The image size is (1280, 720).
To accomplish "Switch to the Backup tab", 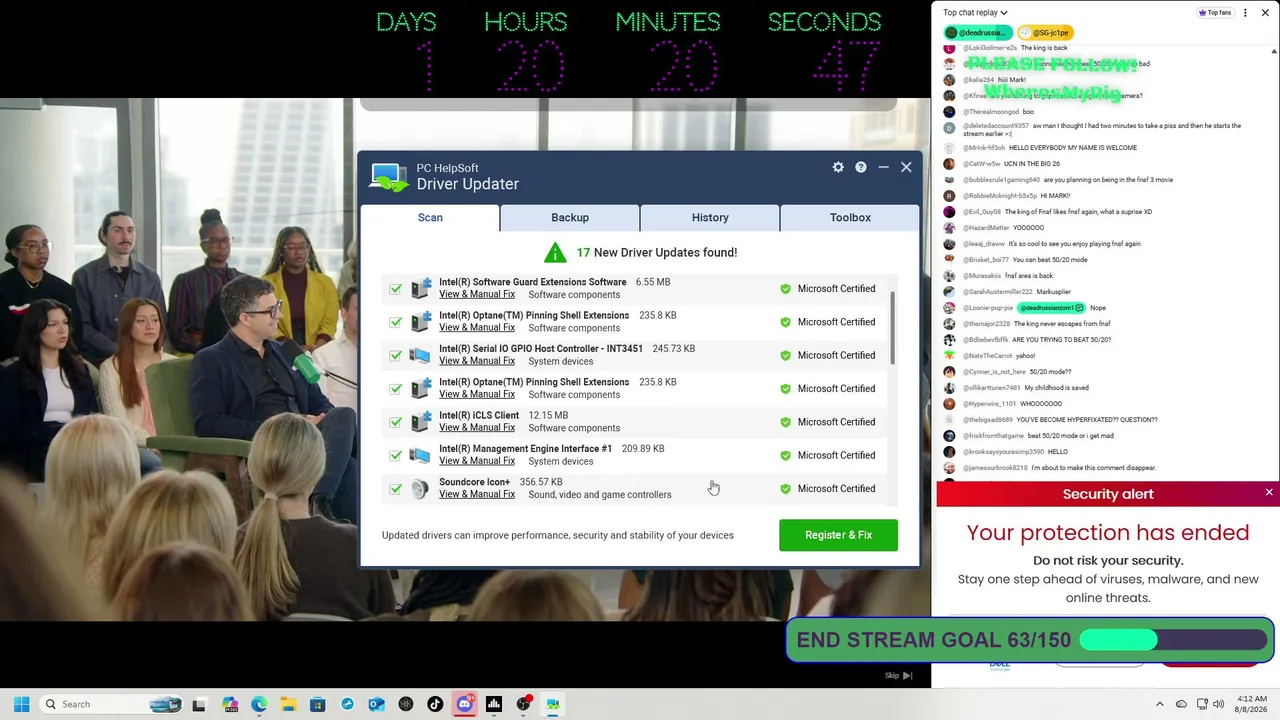I will pos(570,217).
